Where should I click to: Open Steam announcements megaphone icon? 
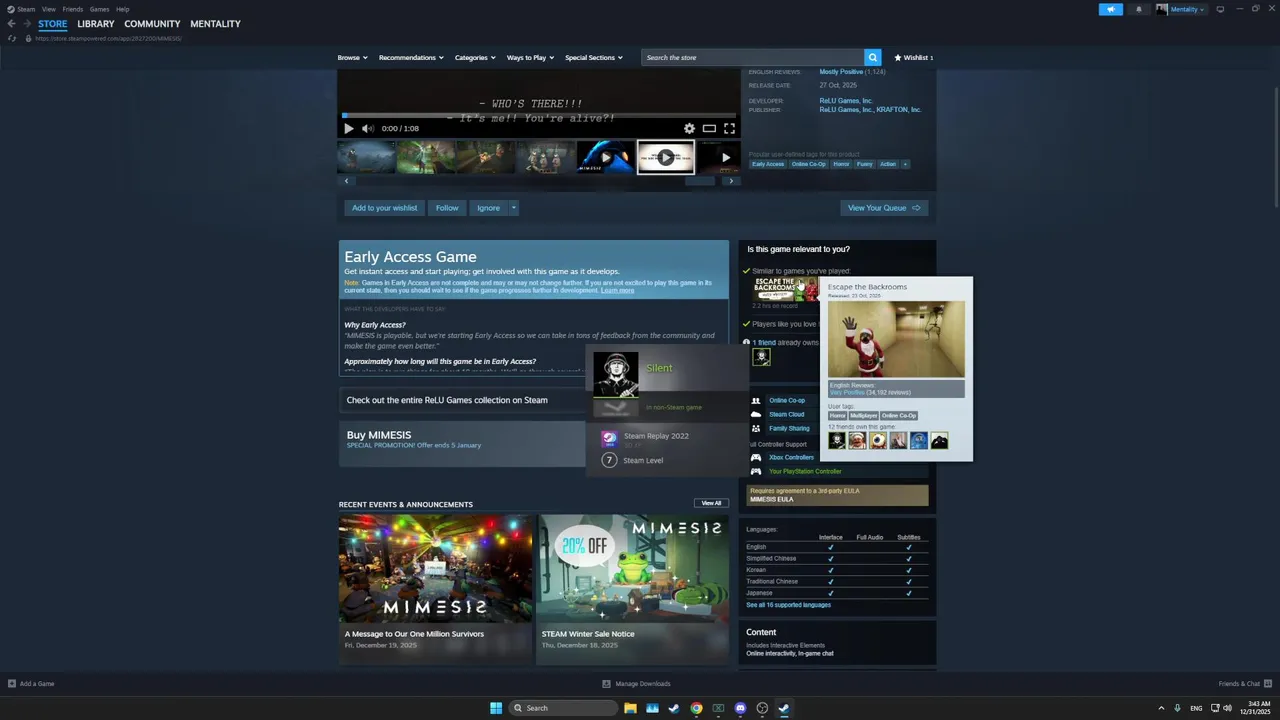click(1111, 9)
